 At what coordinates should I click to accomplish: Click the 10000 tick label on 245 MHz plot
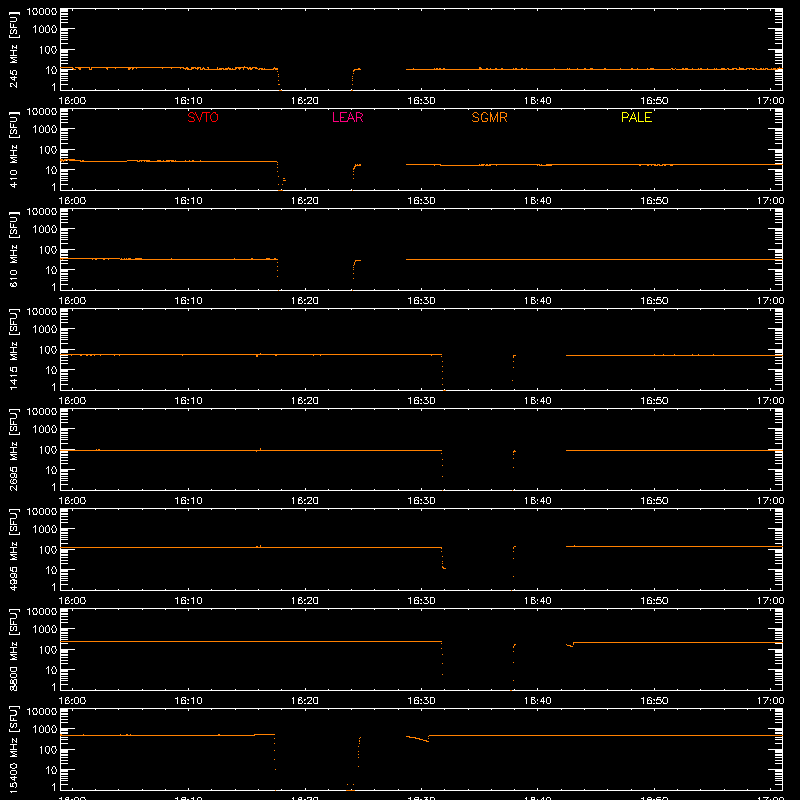click(x=42, y=12)
